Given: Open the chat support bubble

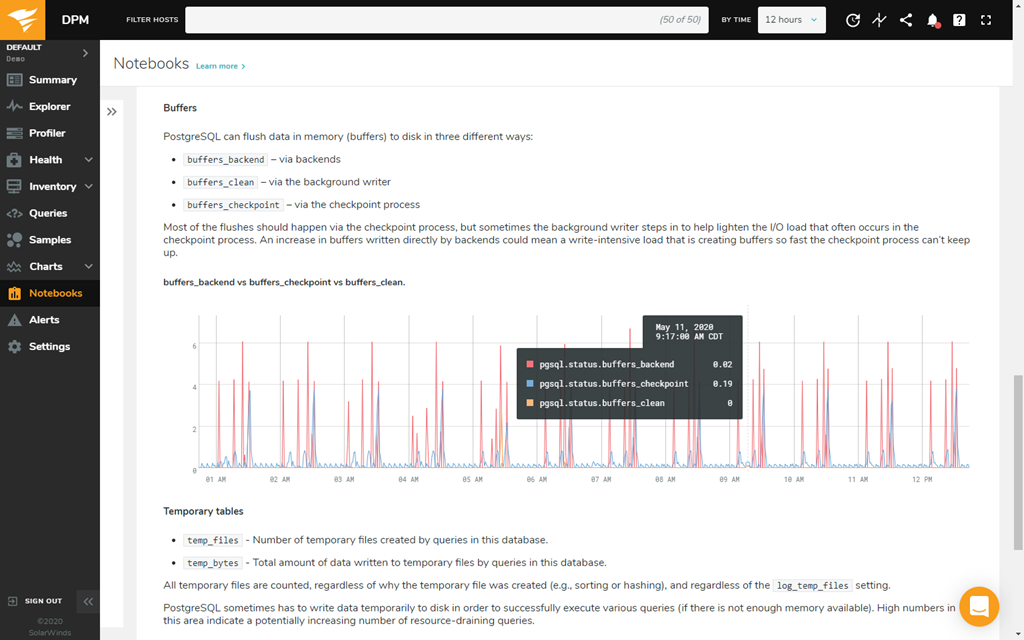Looking at the screenshot, I should tap(979, 606).
